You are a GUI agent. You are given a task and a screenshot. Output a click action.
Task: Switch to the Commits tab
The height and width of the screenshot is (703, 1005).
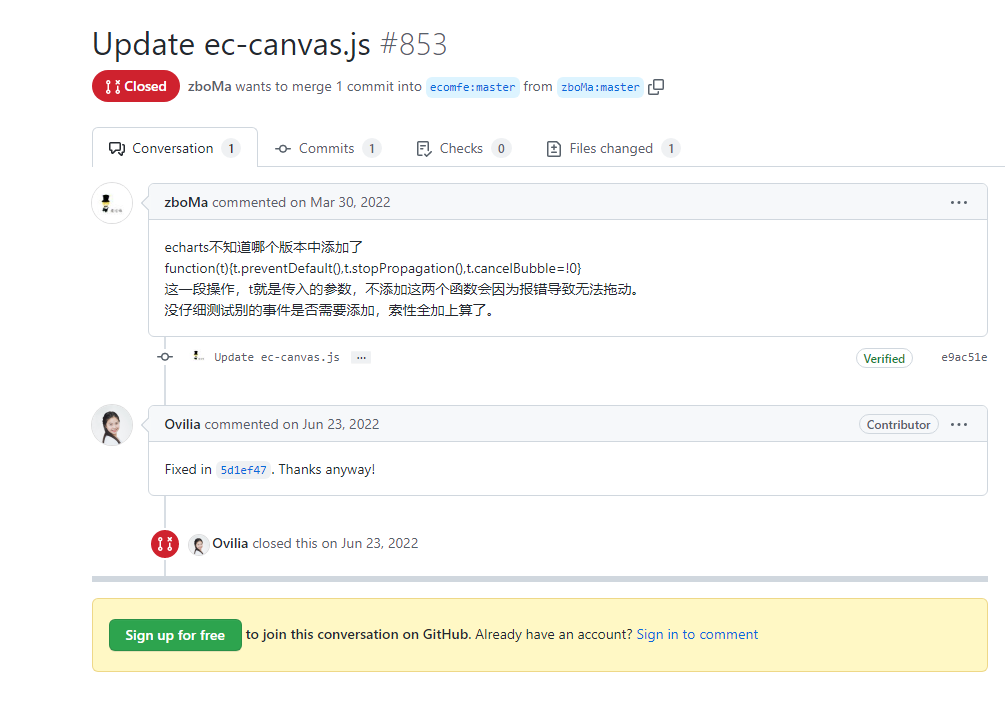pyautogui.click(x=328, y=148)
